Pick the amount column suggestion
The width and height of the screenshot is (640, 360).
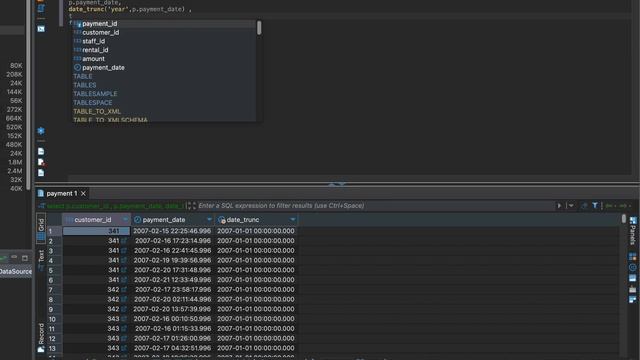coord(164,59)
